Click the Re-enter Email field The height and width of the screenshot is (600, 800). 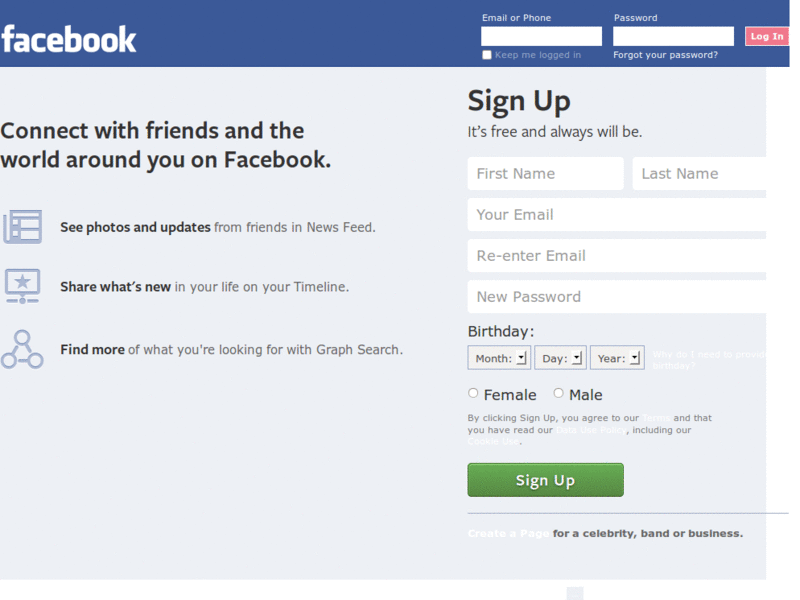click(617, 256)
